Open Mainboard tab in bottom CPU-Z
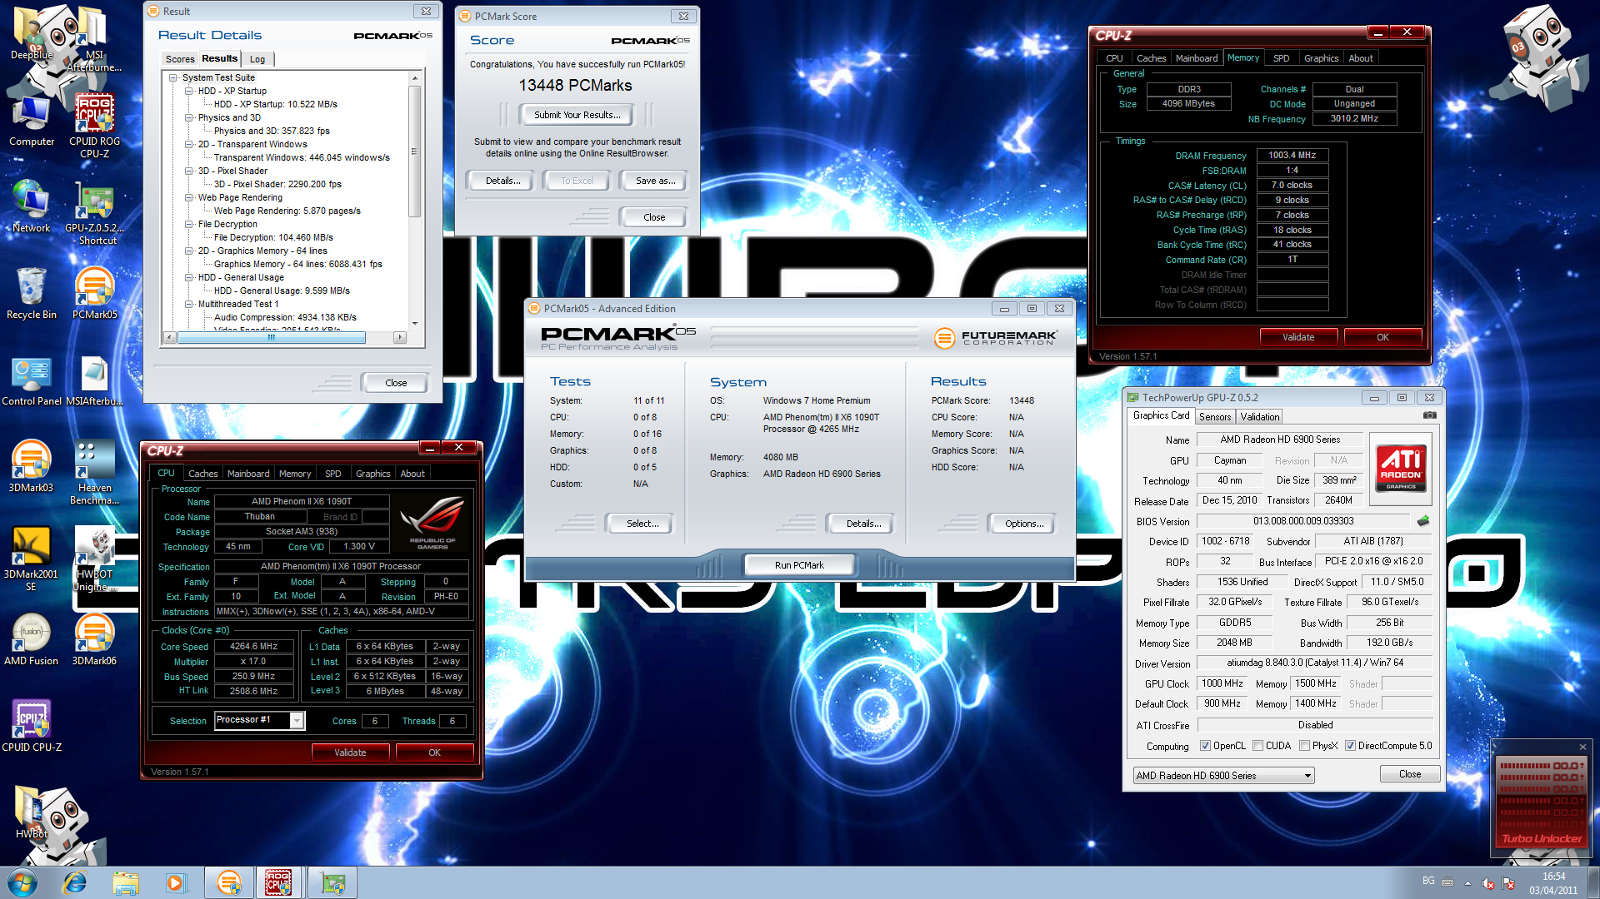 248,474
